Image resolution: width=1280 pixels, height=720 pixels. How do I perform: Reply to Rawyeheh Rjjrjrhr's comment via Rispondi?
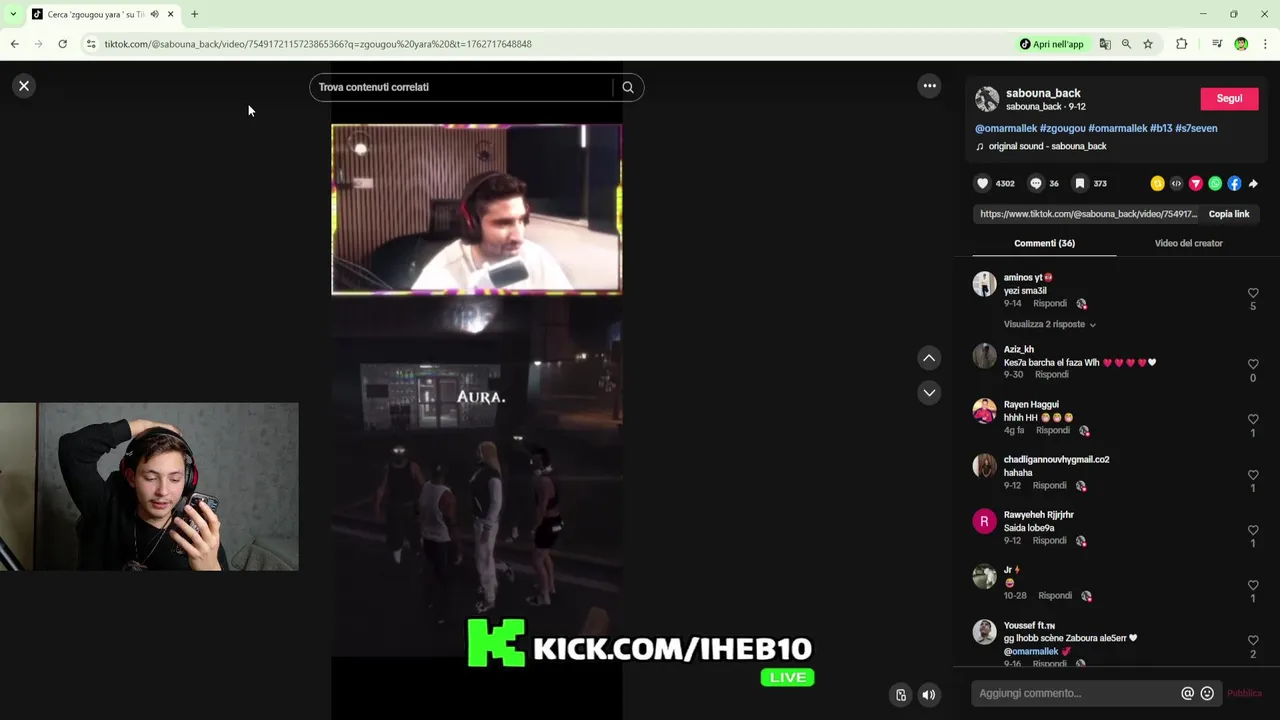pyautogui.click(x=1049, y=540)
